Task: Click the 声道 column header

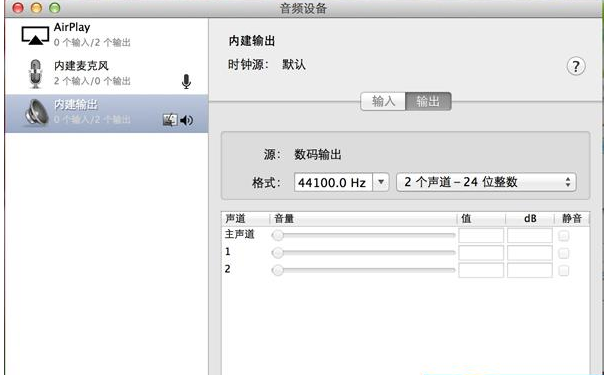Action: [245, 219]
